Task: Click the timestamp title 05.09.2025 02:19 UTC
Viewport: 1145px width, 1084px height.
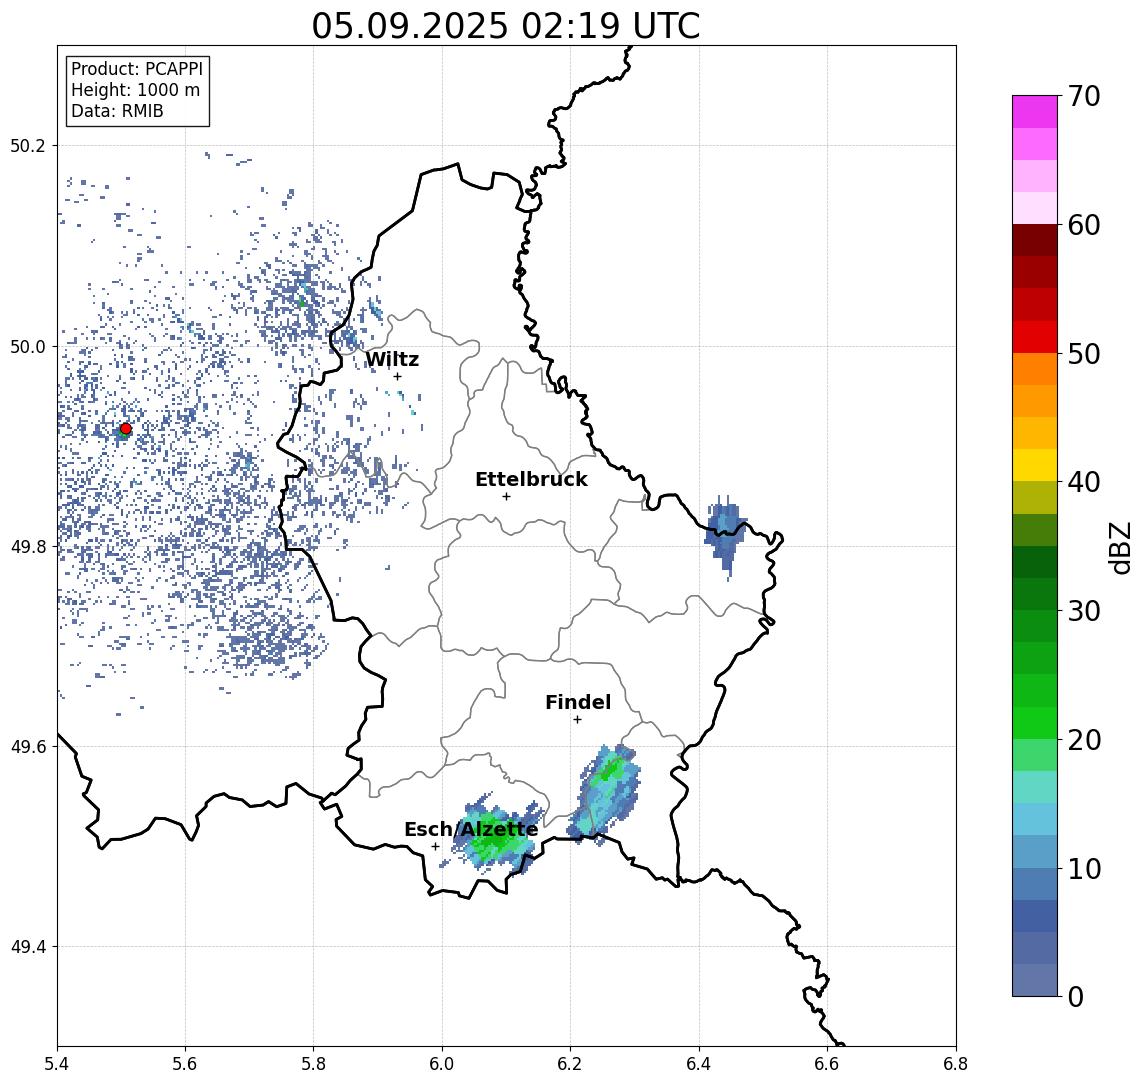Action: coord(505,26)
